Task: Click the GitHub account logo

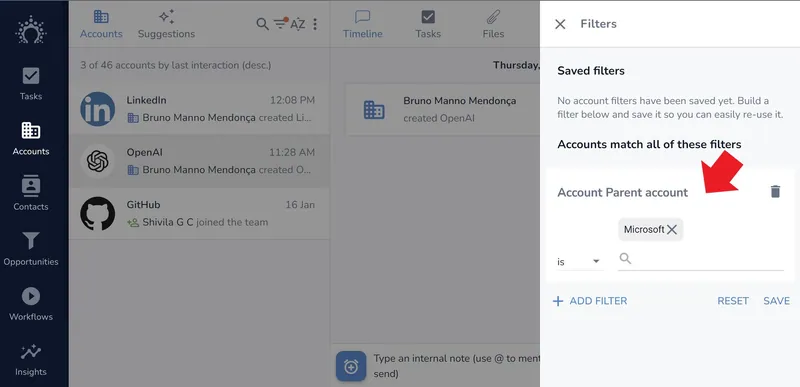Action: coord(97,214)
